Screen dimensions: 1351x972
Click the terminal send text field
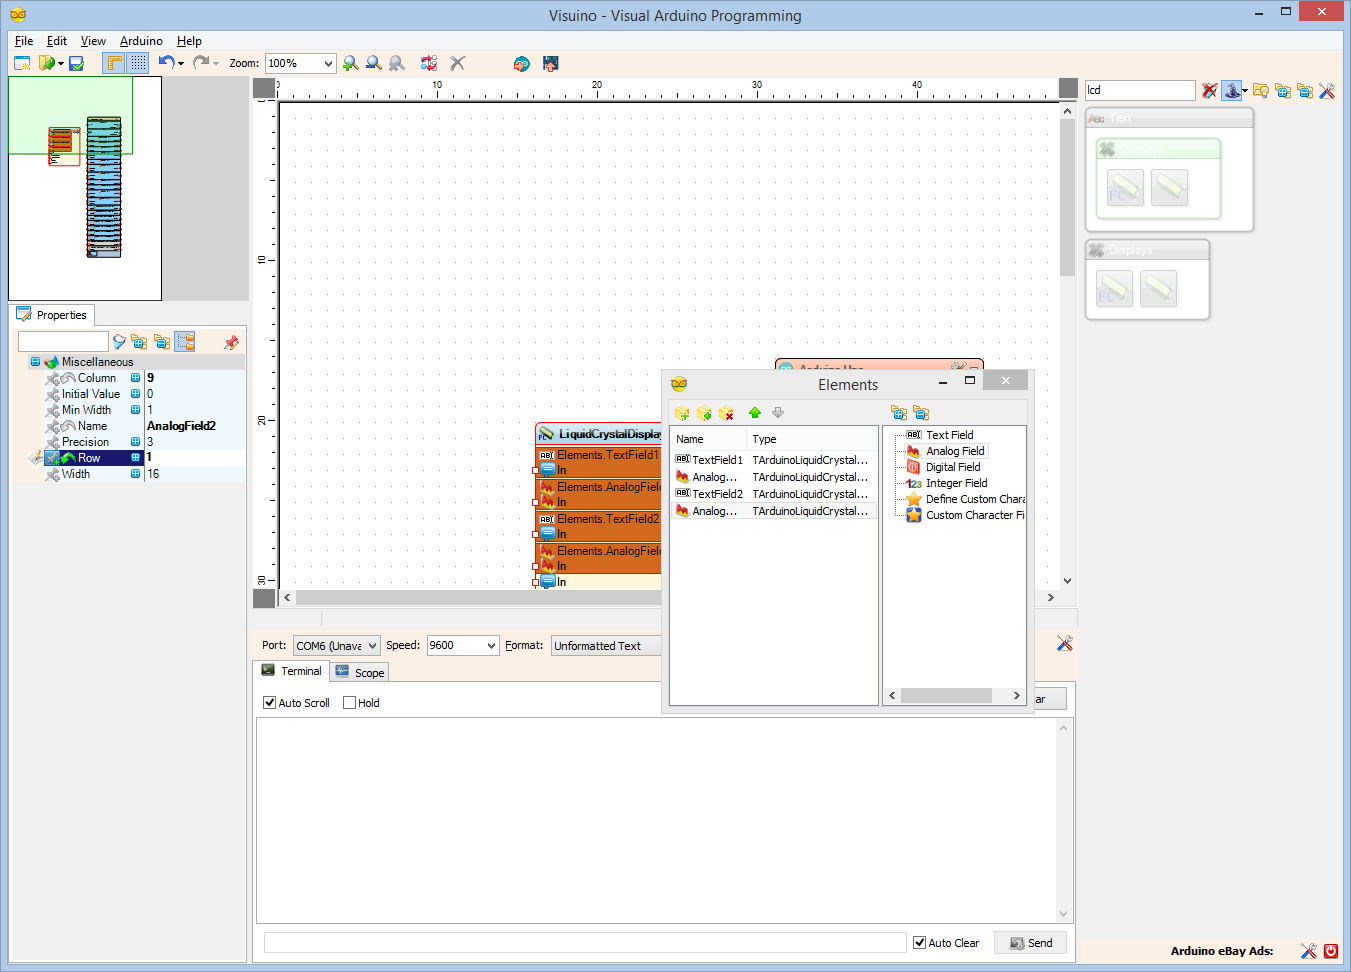pyautogui.click(x=585, y=943)
